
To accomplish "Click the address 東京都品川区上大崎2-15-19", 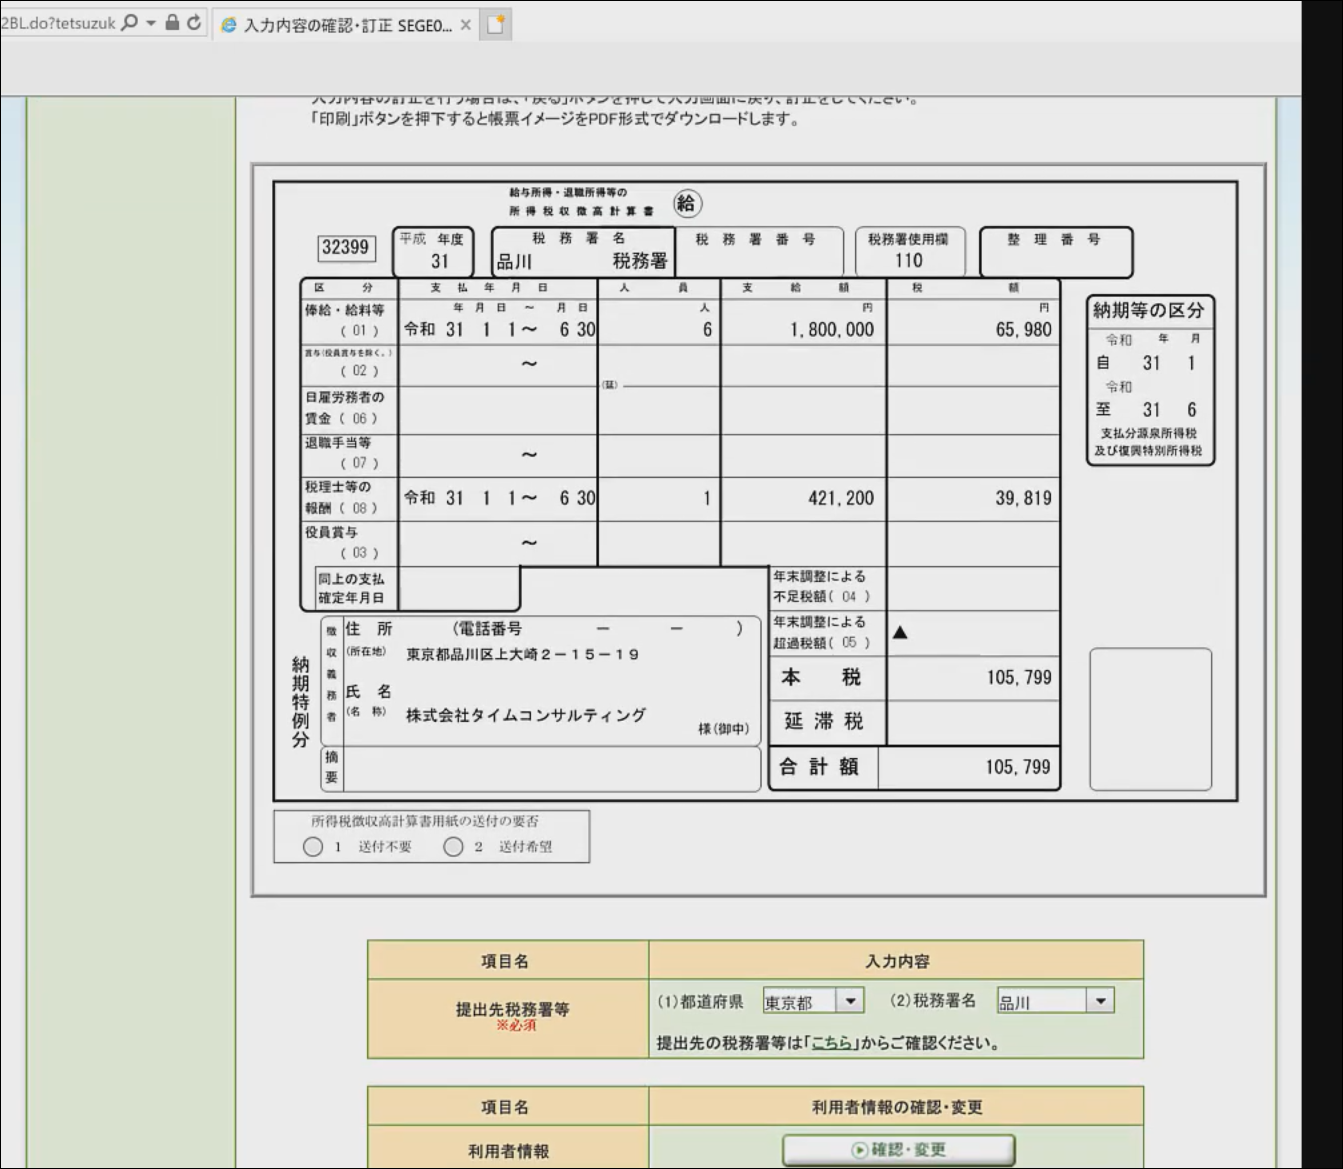I will coord(522,654).
